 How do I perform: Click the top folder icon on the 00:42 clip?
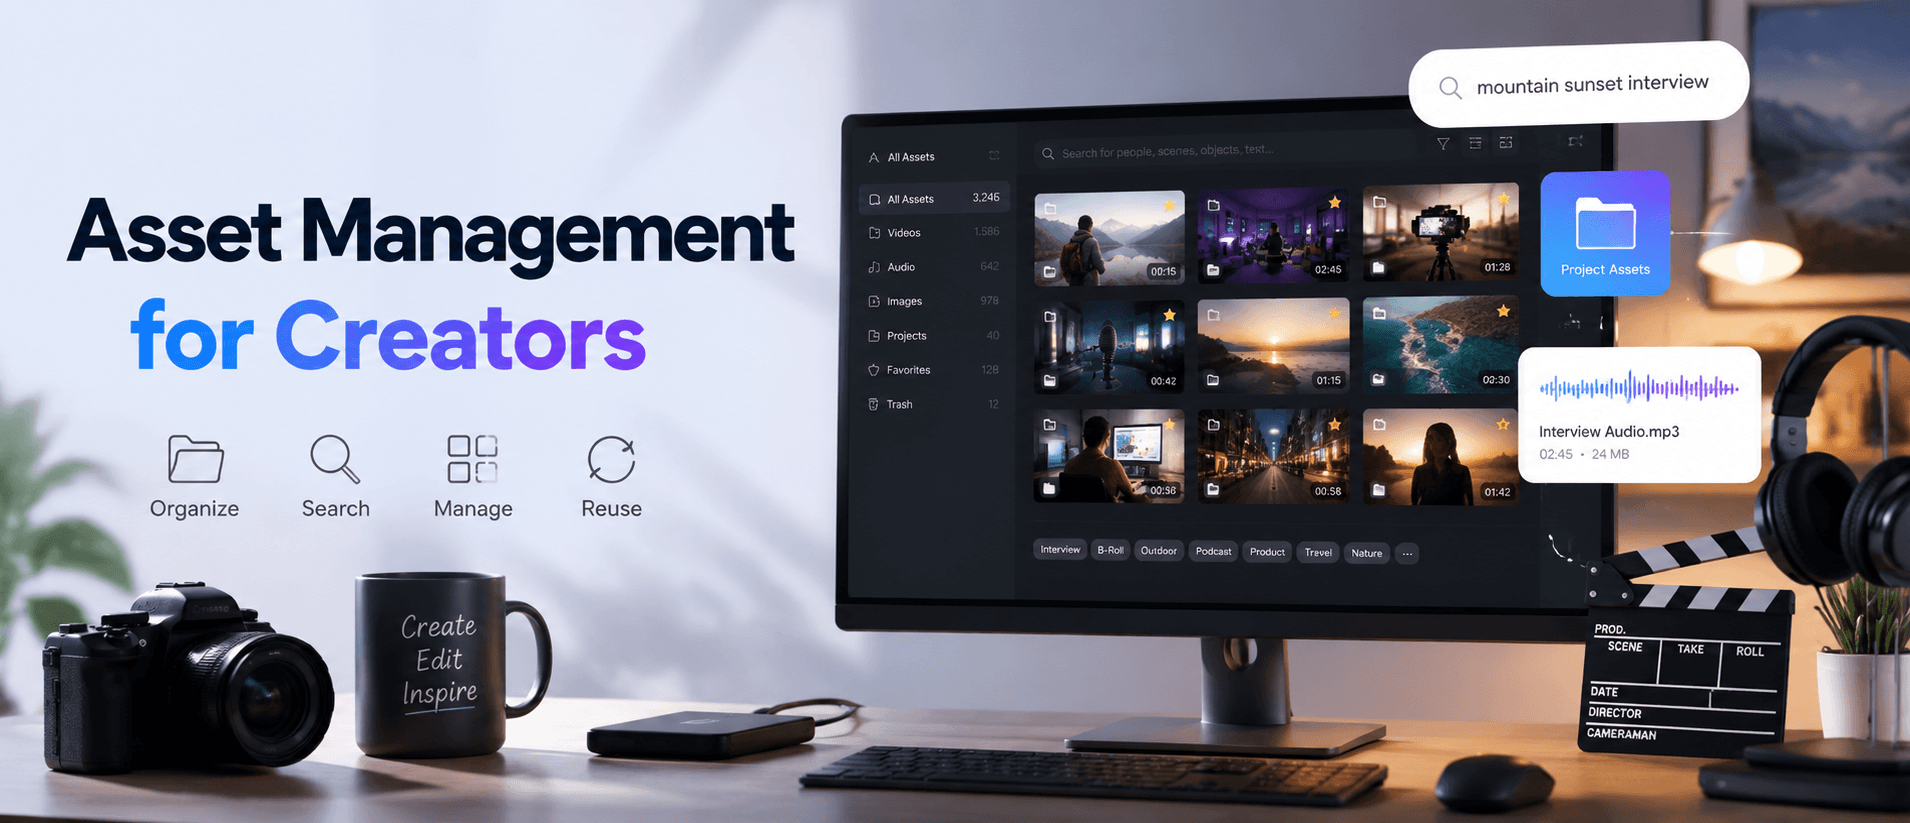1050,317
